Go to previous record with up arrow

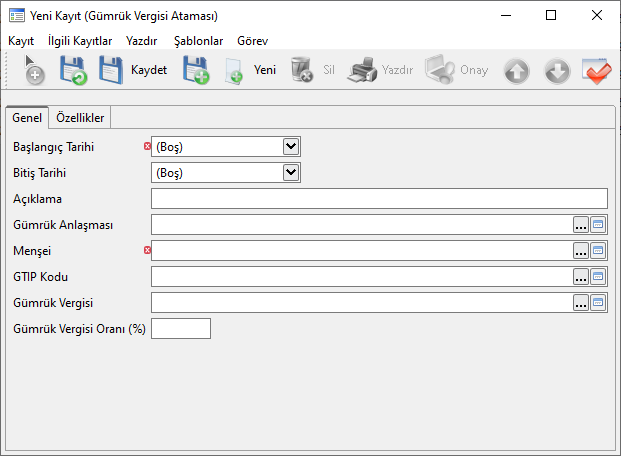pyautogui.click(x=516, y=71)
